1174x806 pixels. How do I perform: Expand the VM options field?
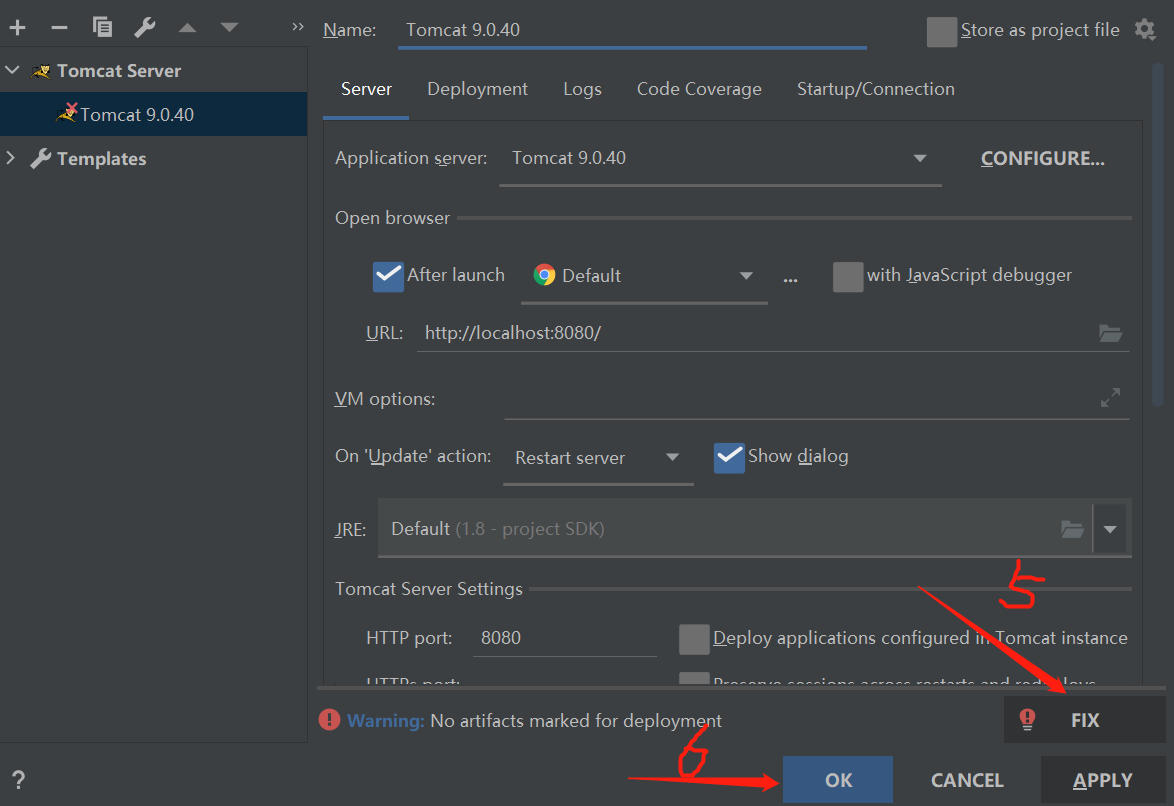(1110, 397)
